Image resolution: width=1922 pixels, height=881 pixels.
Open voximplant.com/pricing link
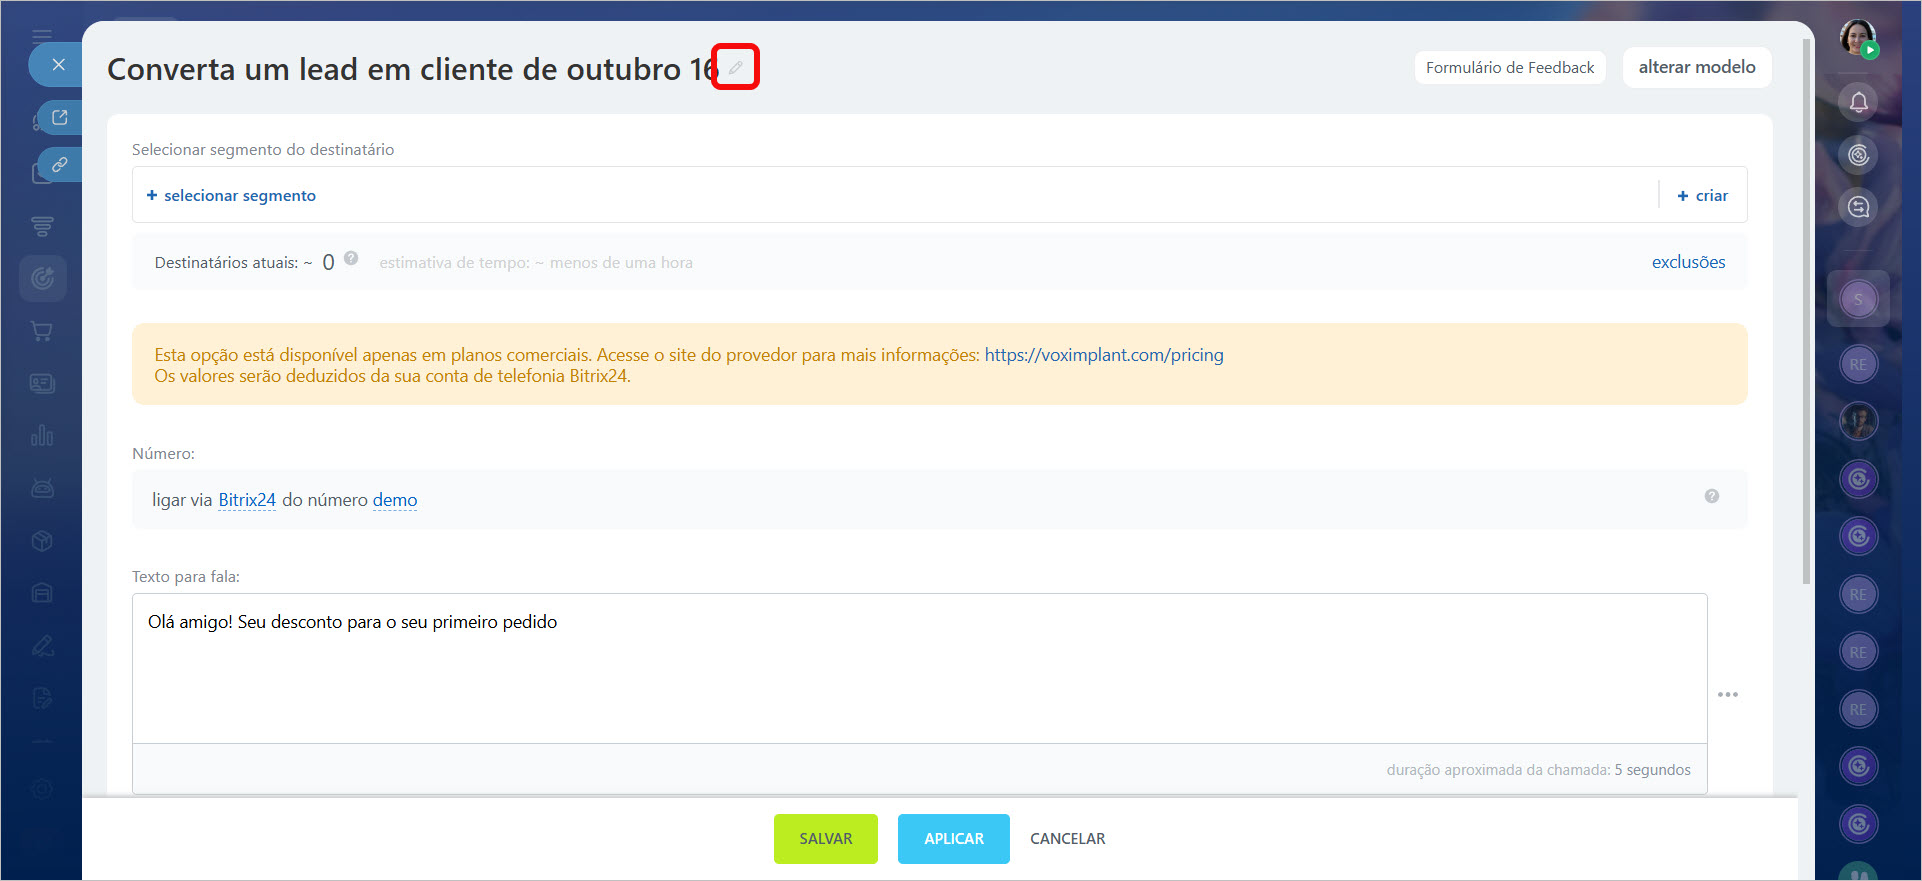coord(1103,355)
